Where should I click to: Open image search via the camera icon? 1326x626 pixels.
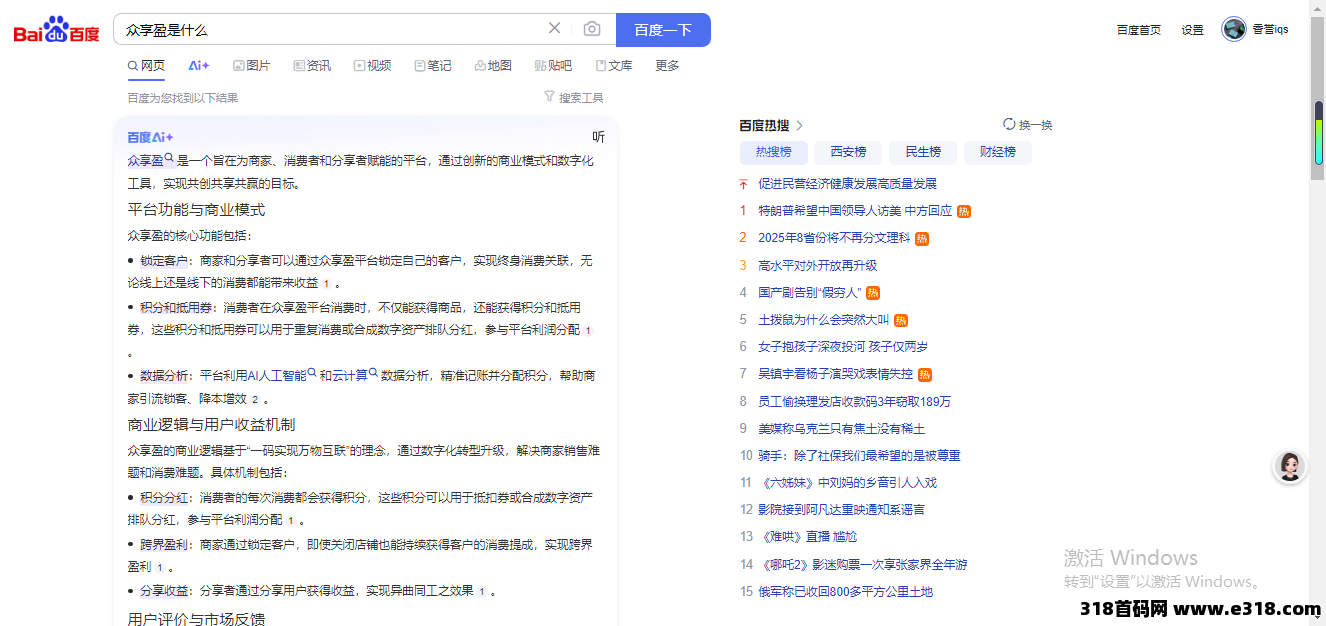point(592,29)
